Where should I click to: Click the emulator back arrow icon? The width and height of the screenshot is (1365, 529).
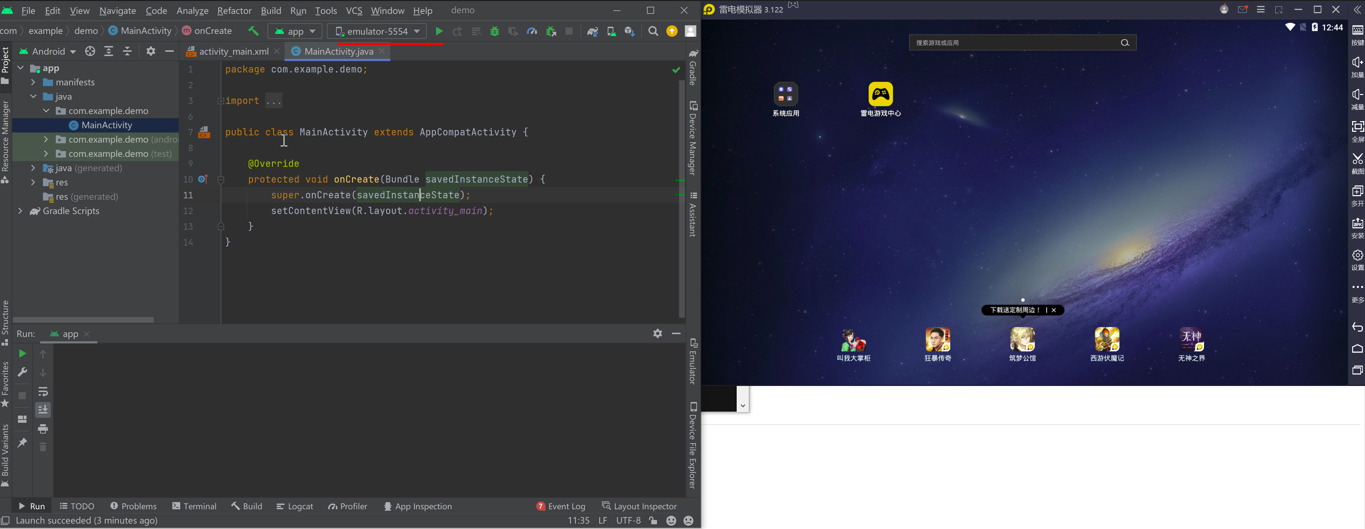[1357, 327]
